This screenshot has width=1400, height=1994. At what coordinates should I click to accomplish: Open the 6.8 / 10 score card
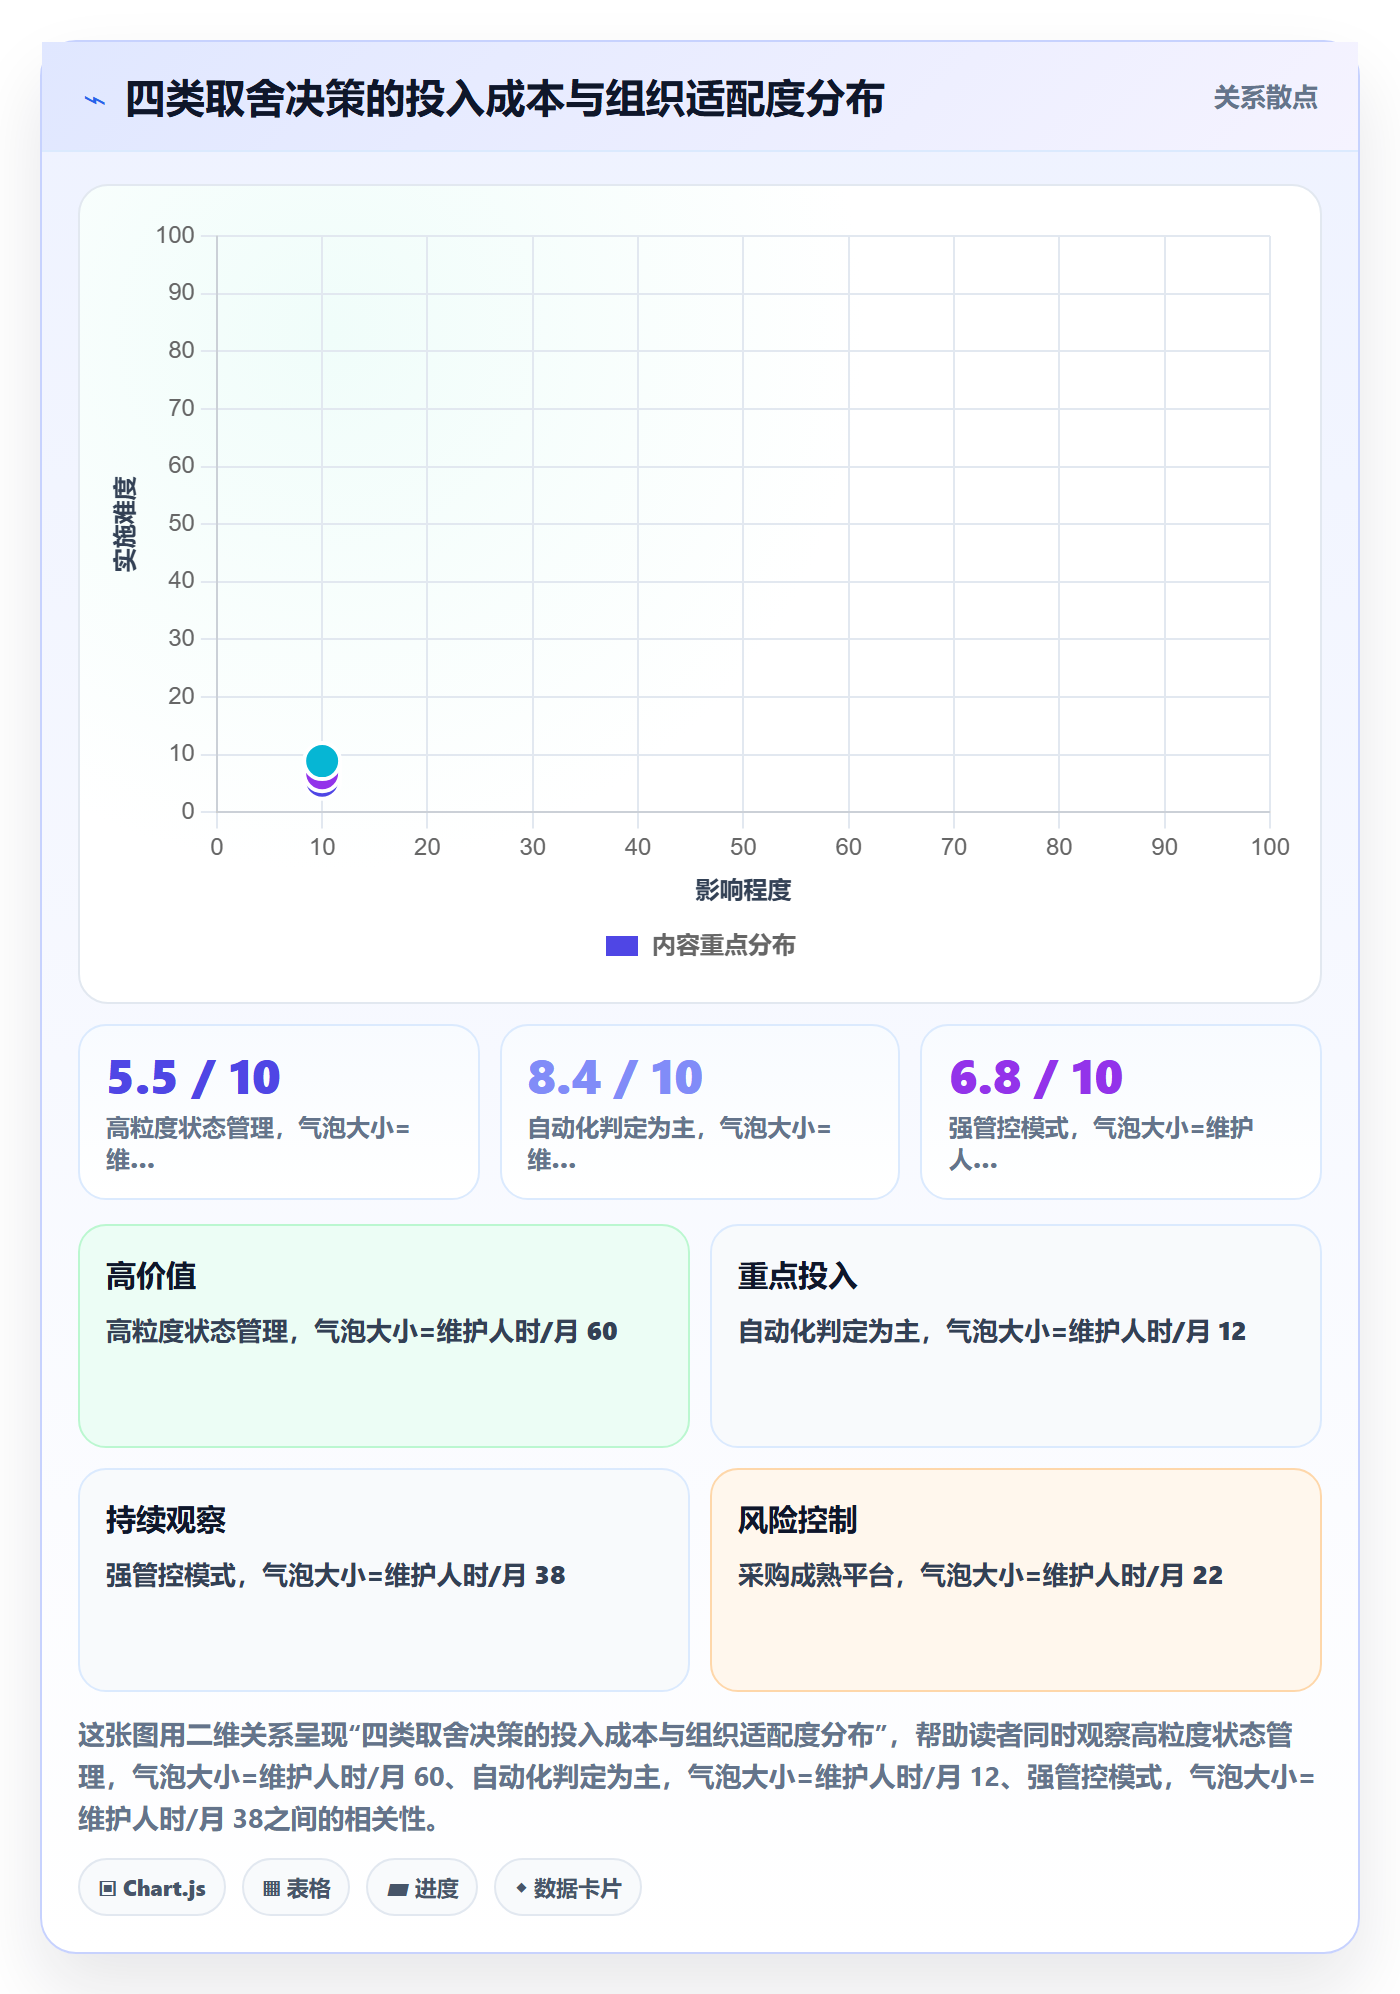(1121, 1112)
